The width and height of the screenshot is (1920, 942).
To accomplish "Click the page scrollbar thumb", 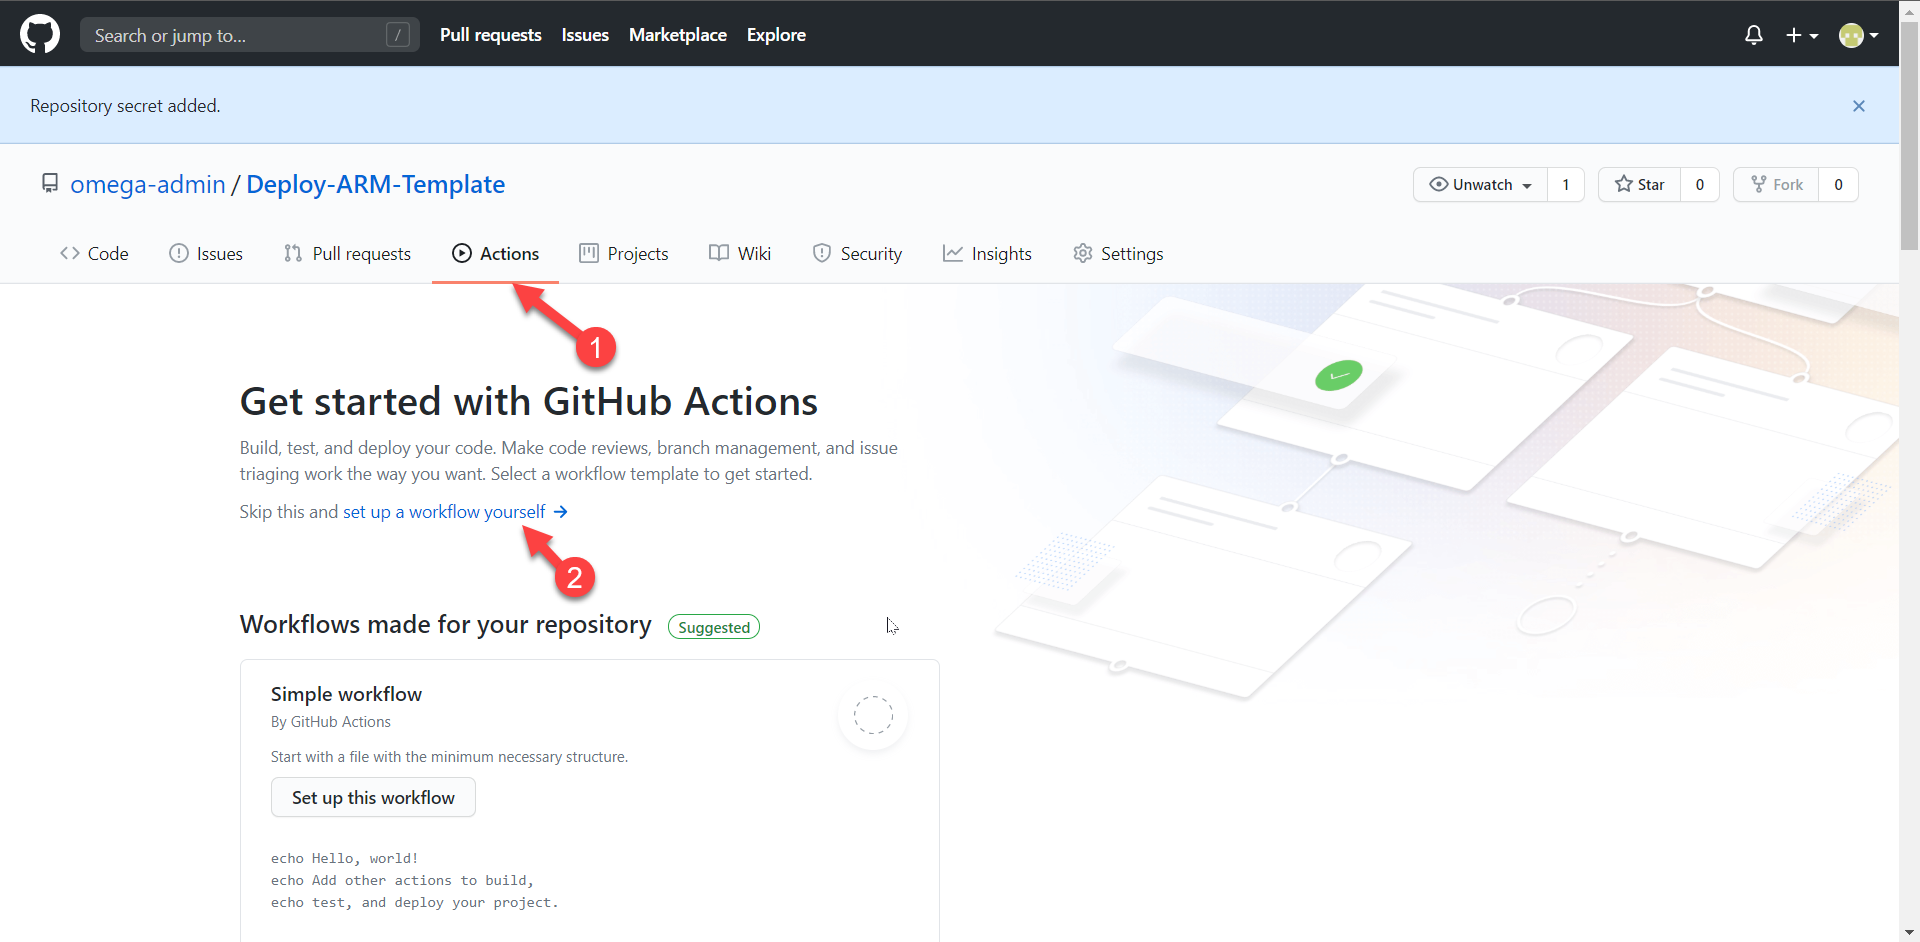I will coord(1909,135).
